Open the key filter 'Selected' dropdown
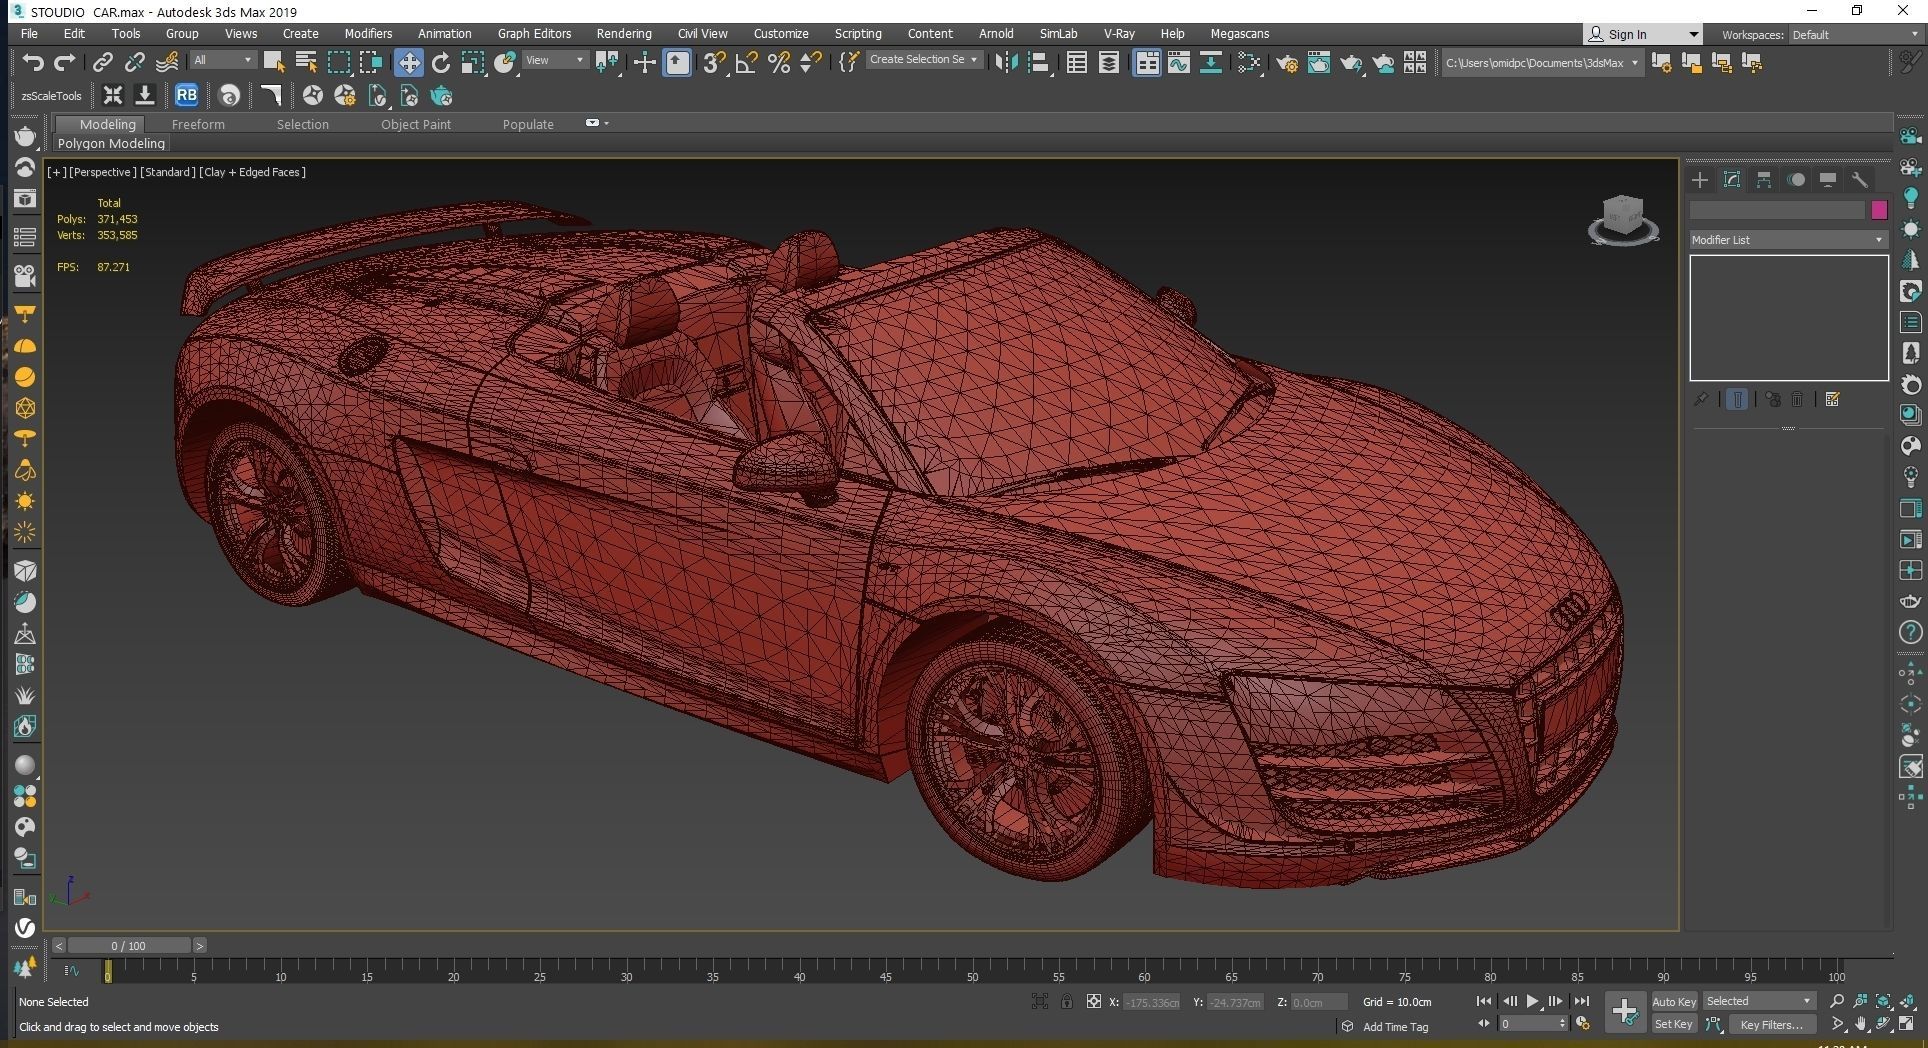 (1759, 1001)
